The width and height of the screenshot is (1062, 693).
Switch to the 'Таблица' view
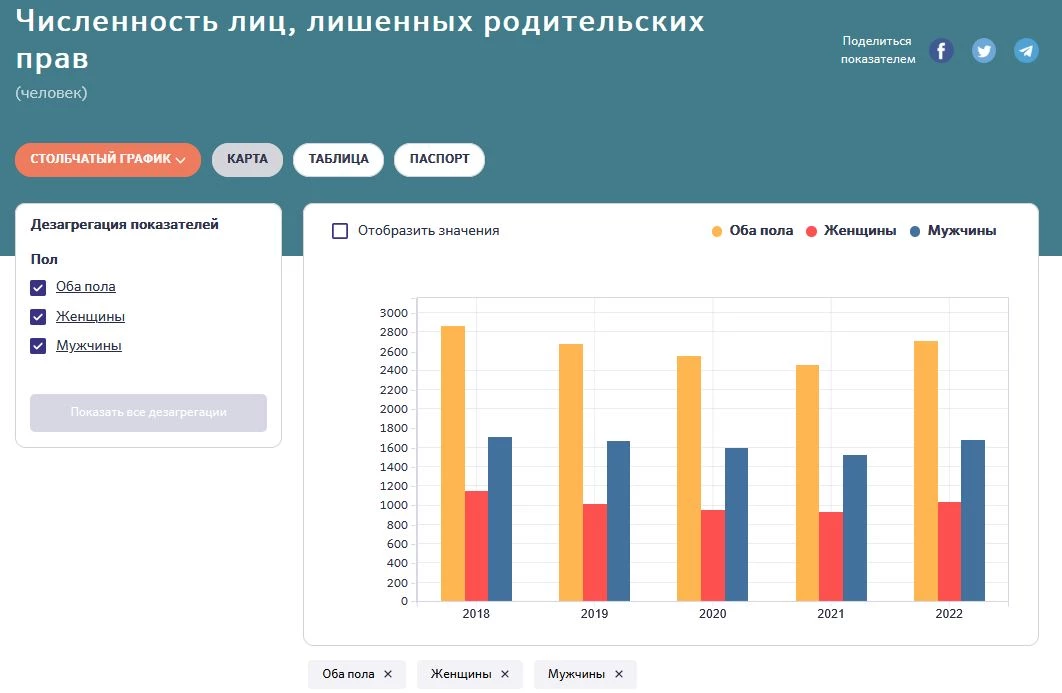339,159
